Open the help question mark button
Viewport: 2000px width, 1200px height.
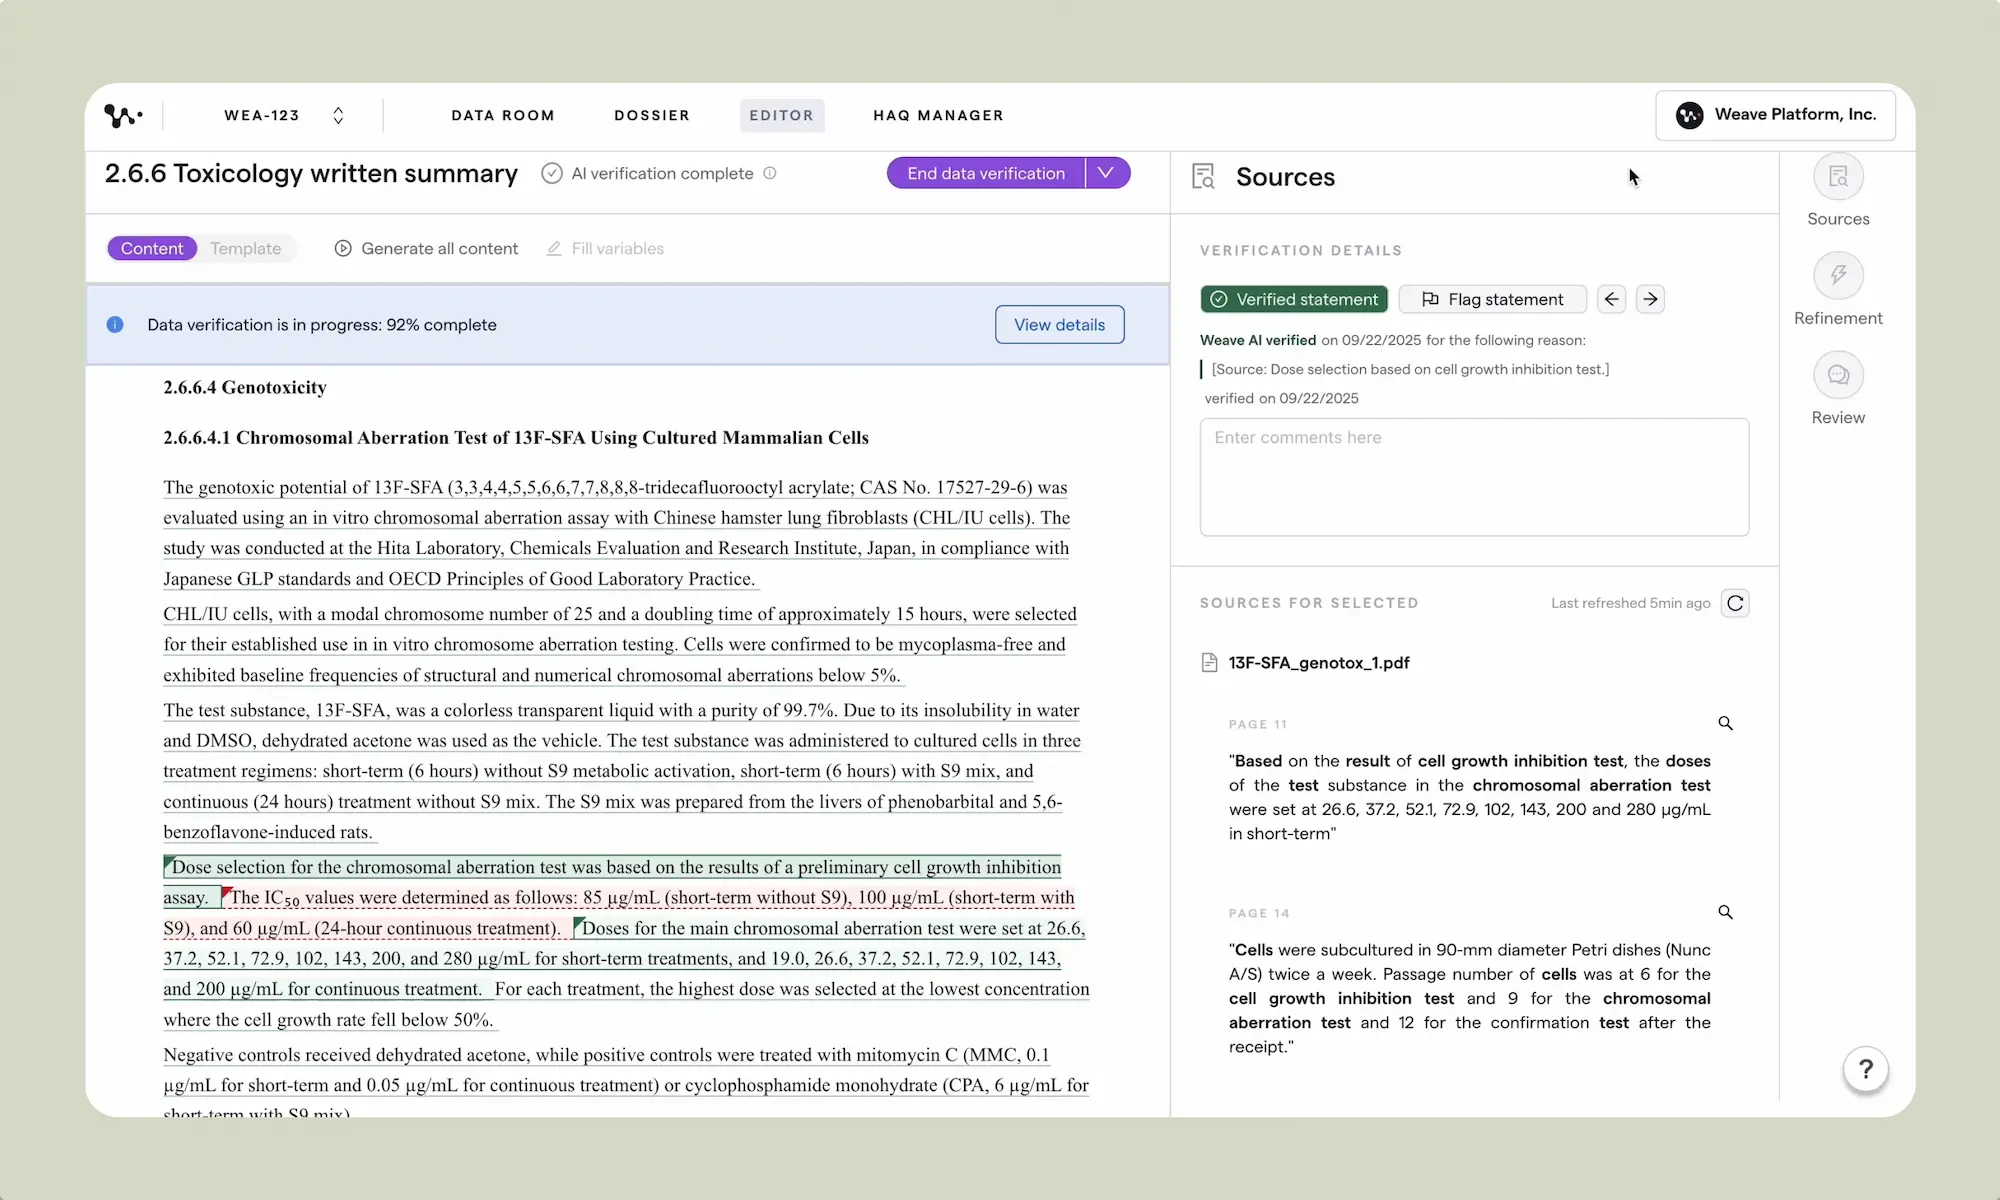[x=1865, y=1069]
